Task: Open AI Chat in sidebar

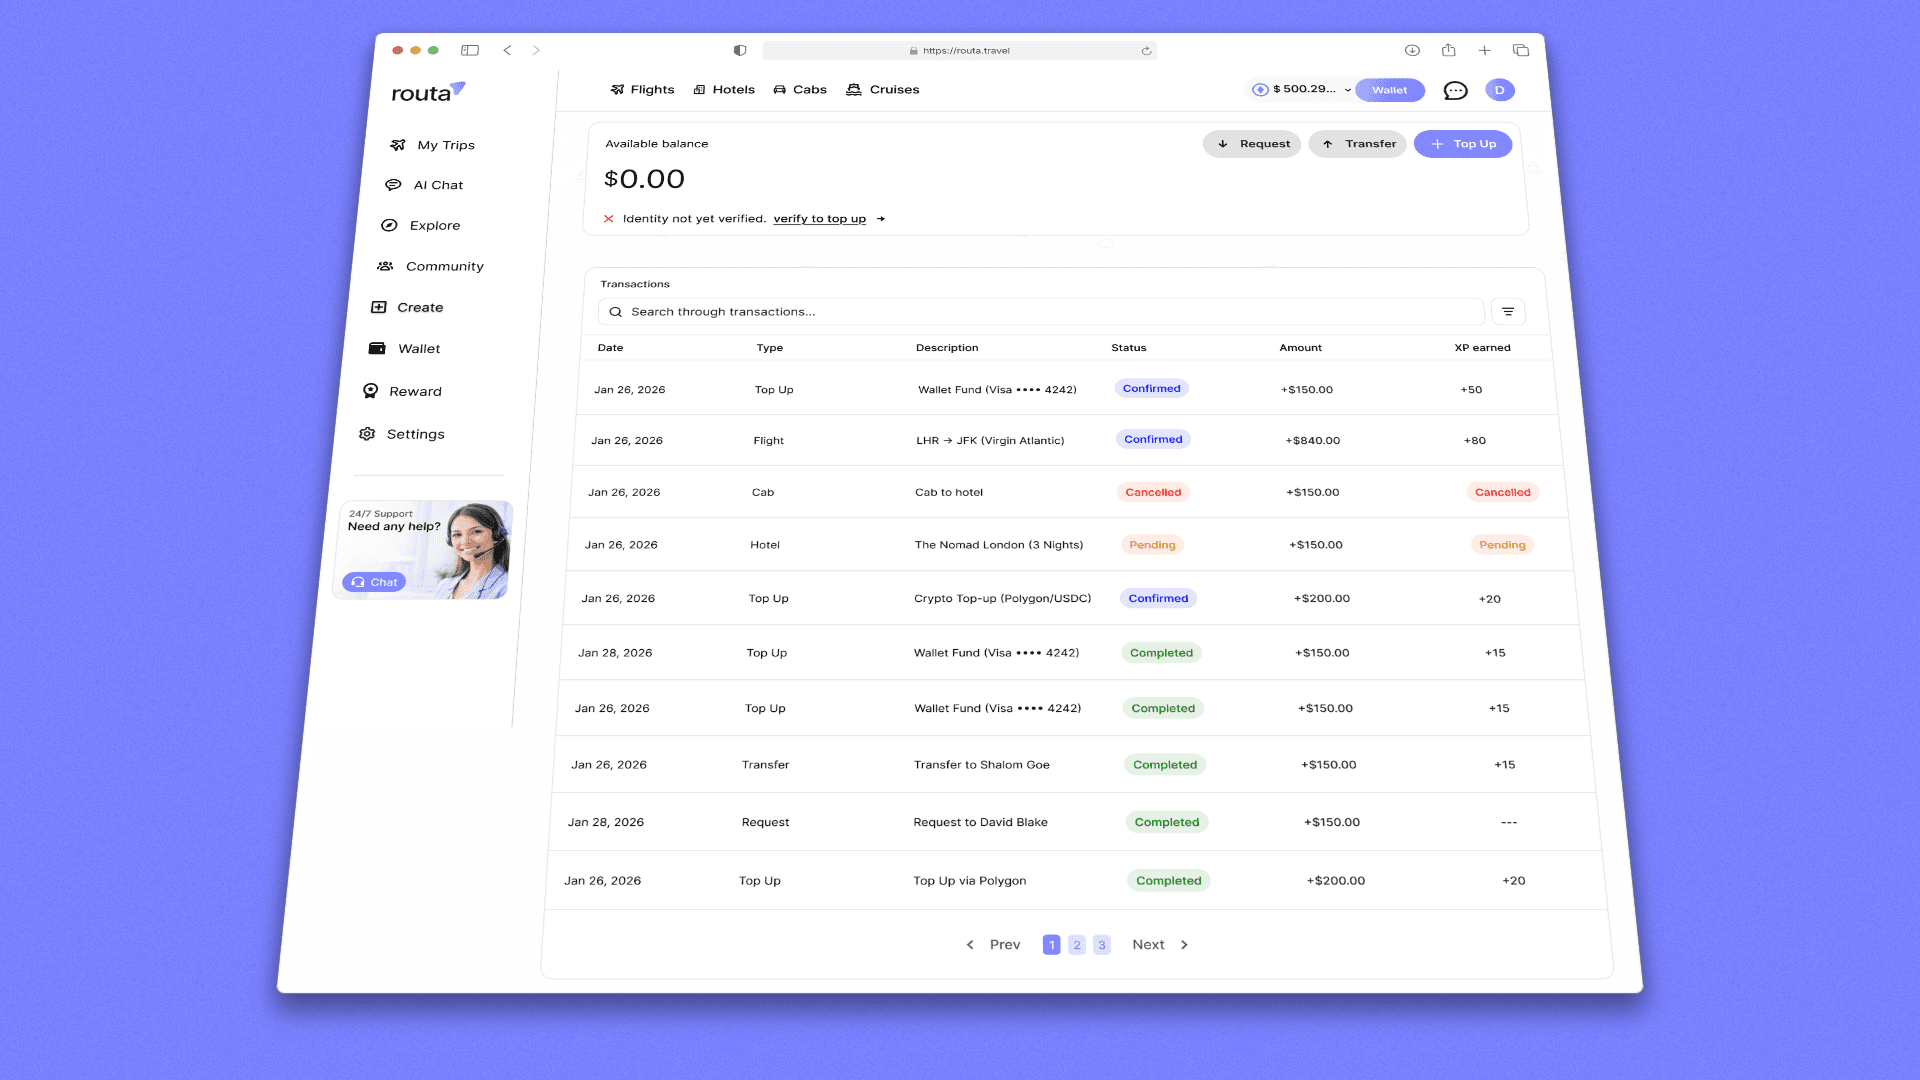Action: click(424, 185)
